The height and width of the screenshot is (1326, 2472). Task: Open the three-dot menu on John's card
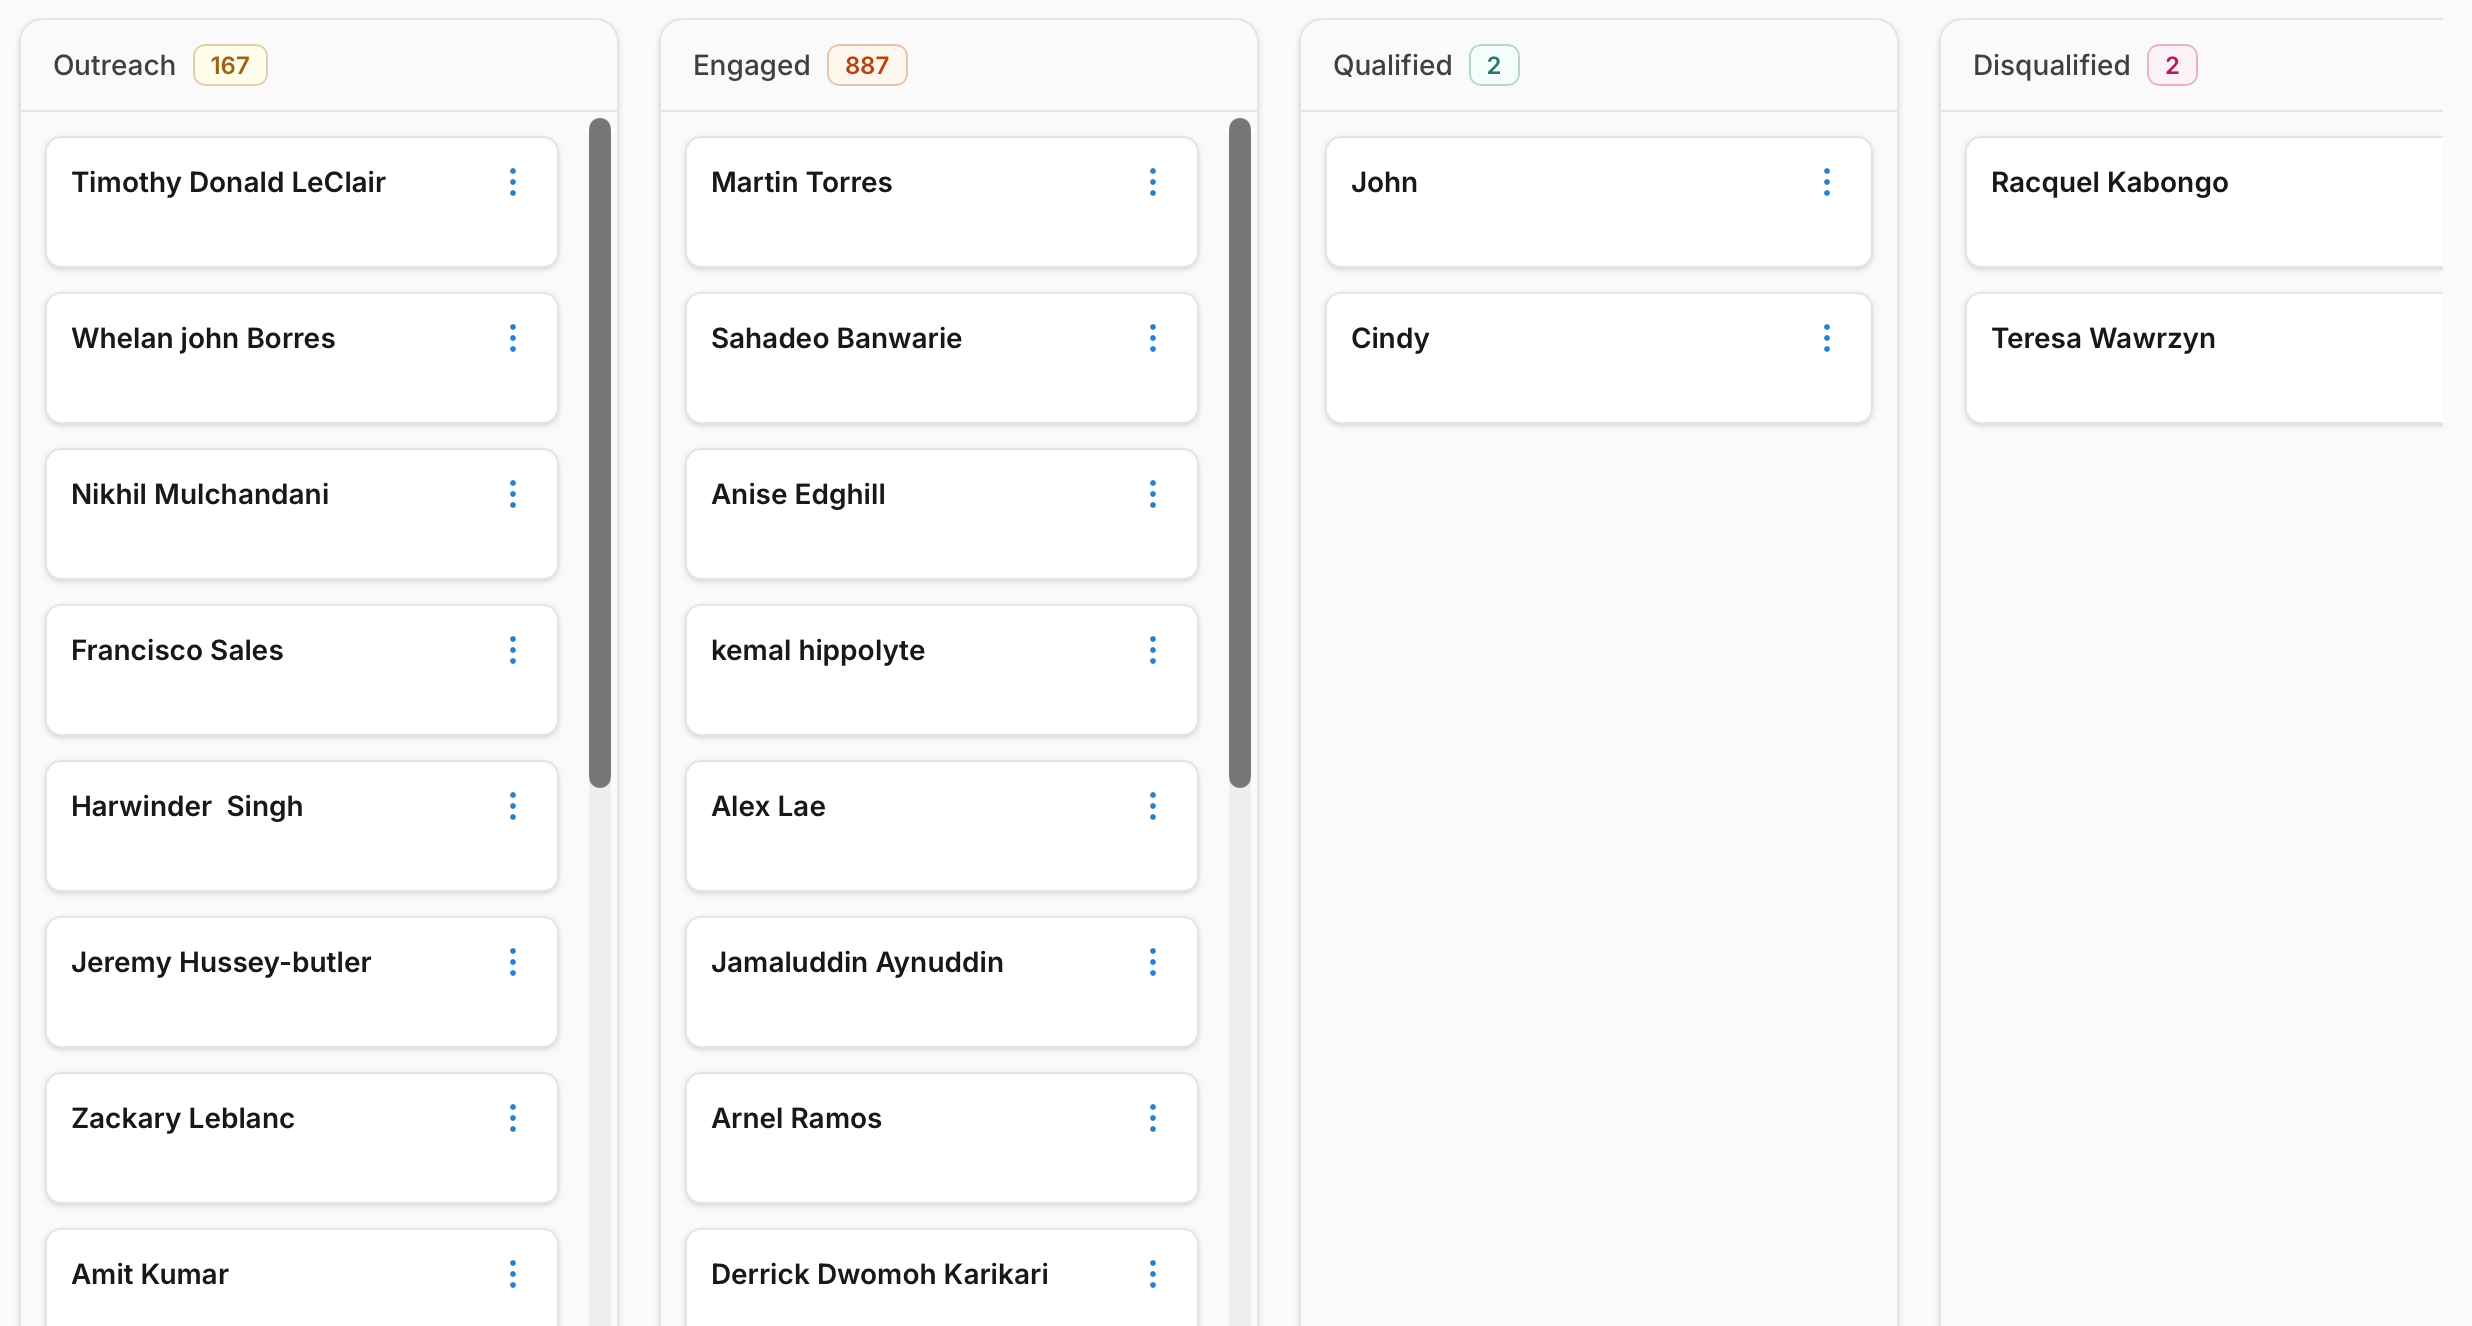[1827, 182]
